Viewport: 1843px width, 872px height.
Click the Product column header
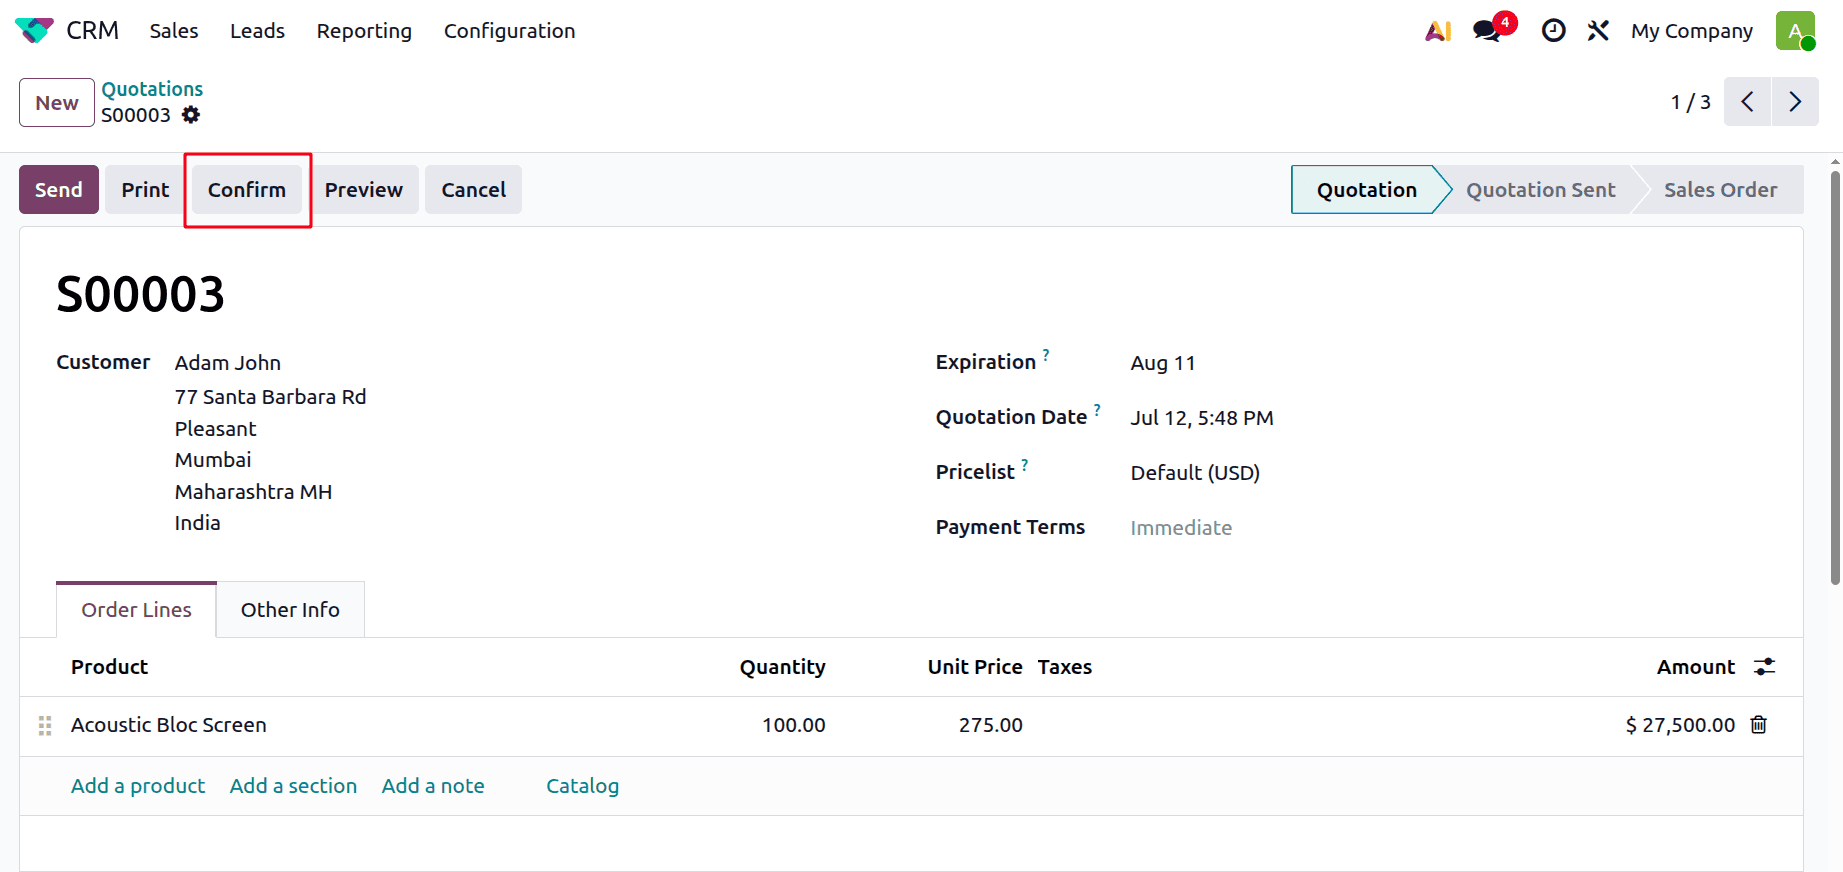109,667
